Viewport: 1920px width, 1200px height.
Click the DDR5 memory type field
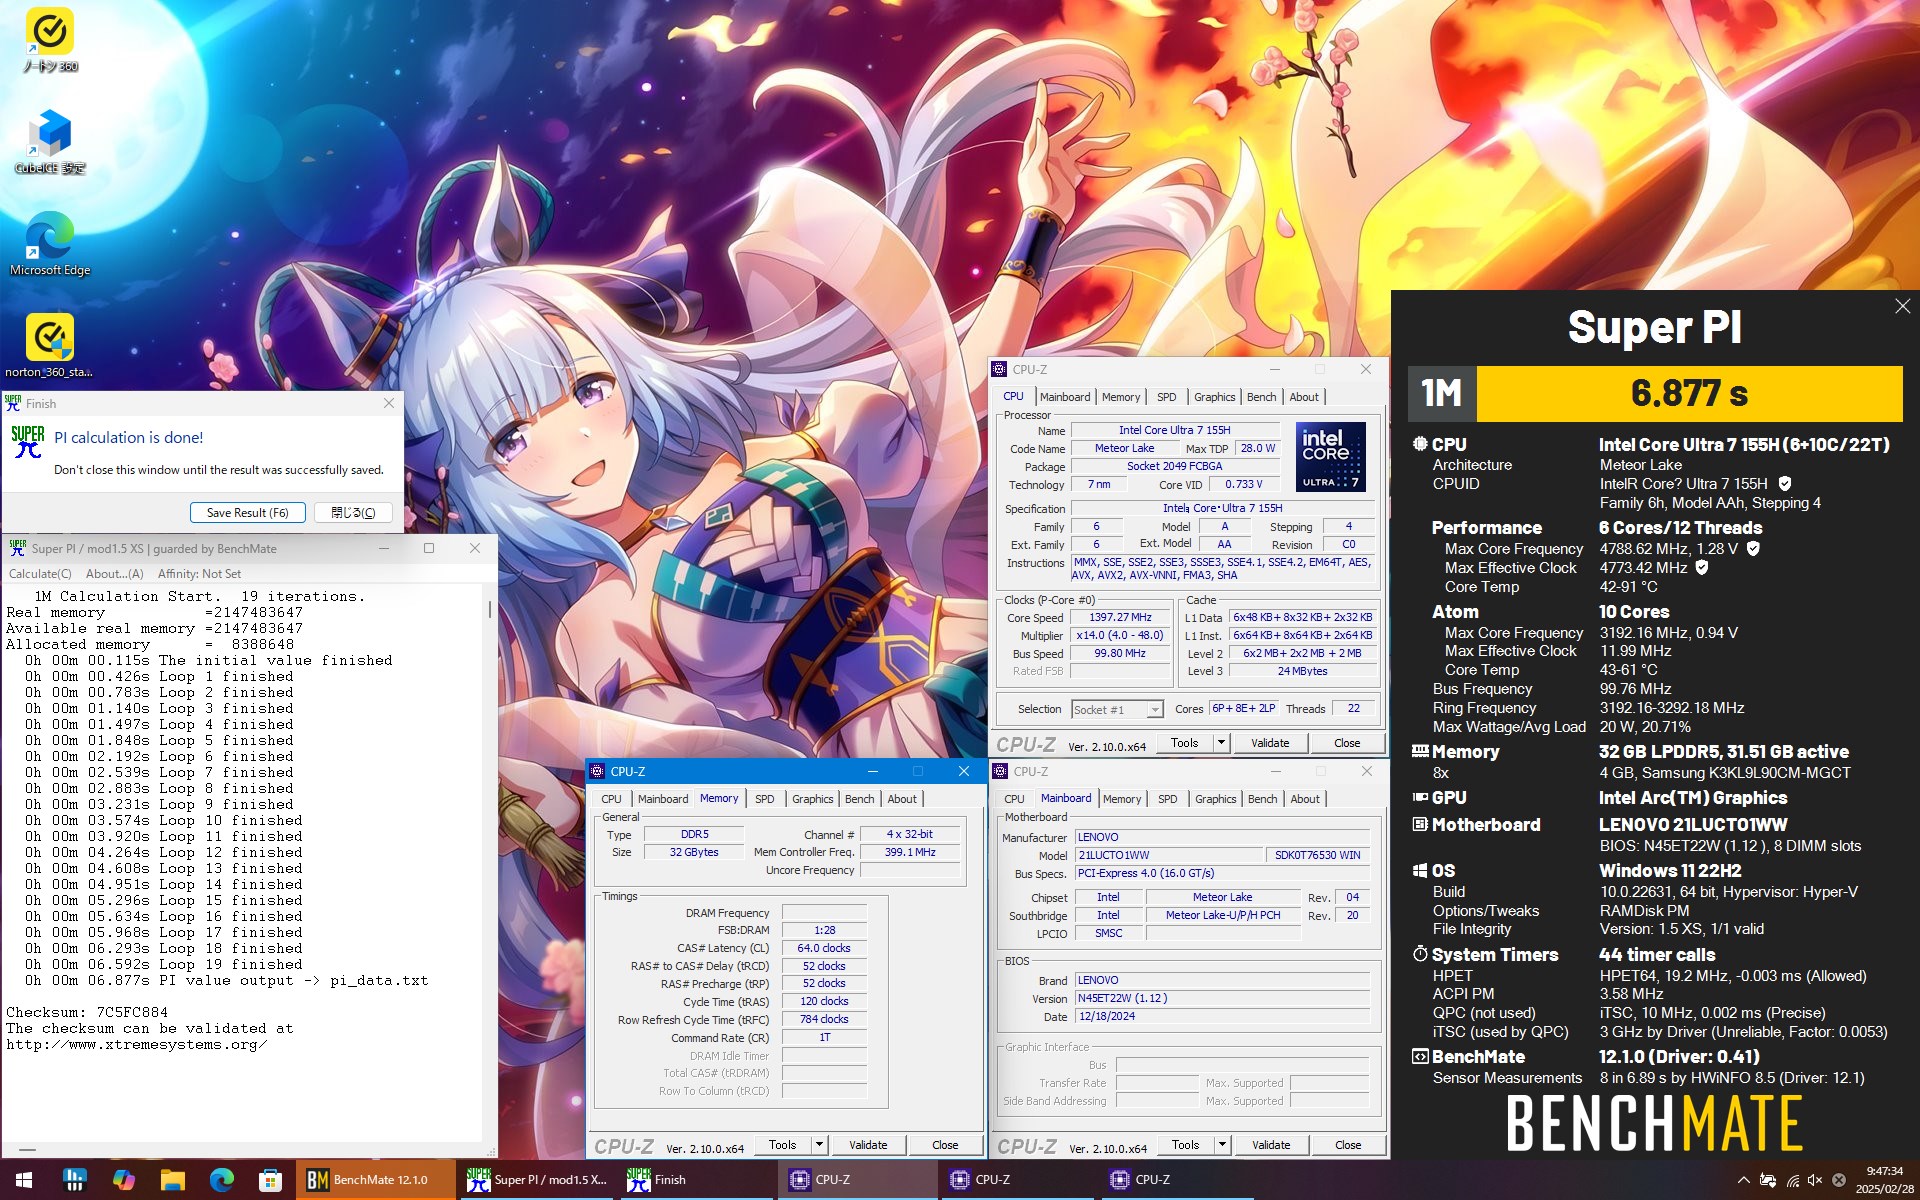694,834
